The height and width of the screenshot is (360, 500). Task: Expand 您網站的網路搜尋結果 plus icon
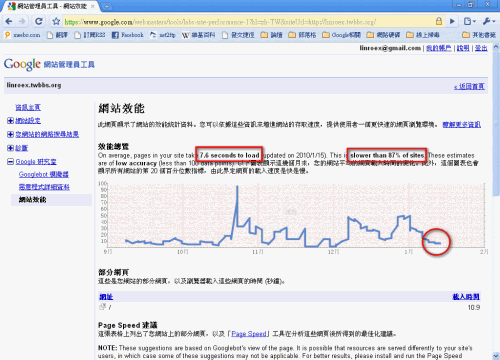10,134
